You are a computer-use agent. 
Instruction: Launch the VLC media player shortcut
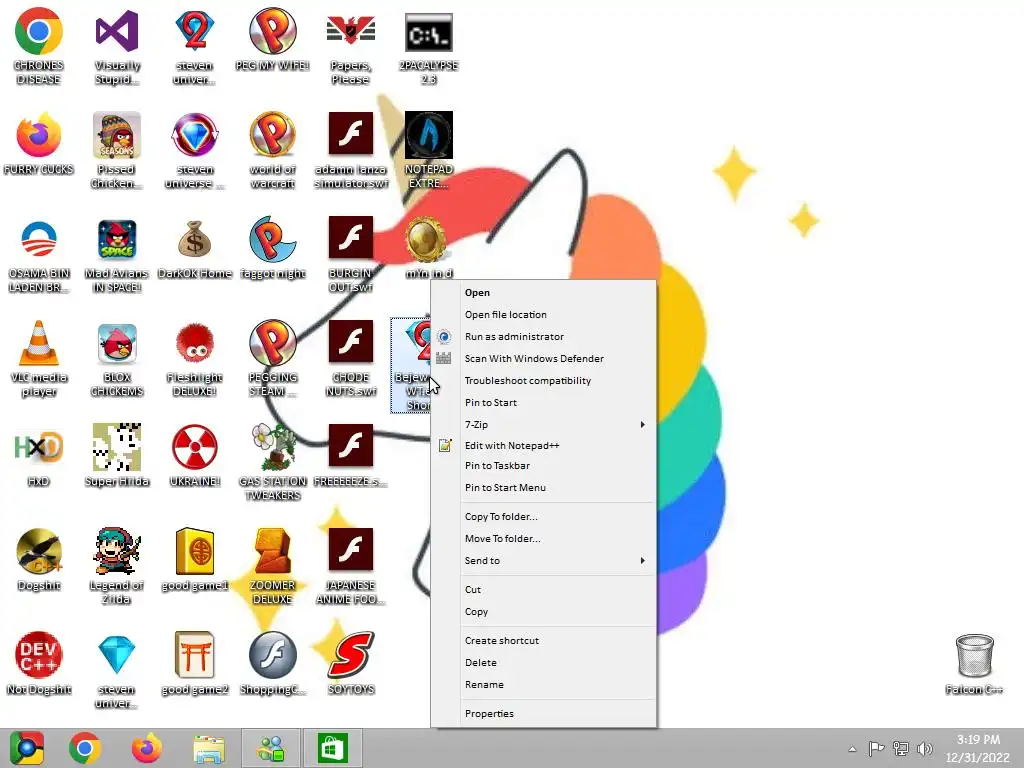[x=39, y=343]
